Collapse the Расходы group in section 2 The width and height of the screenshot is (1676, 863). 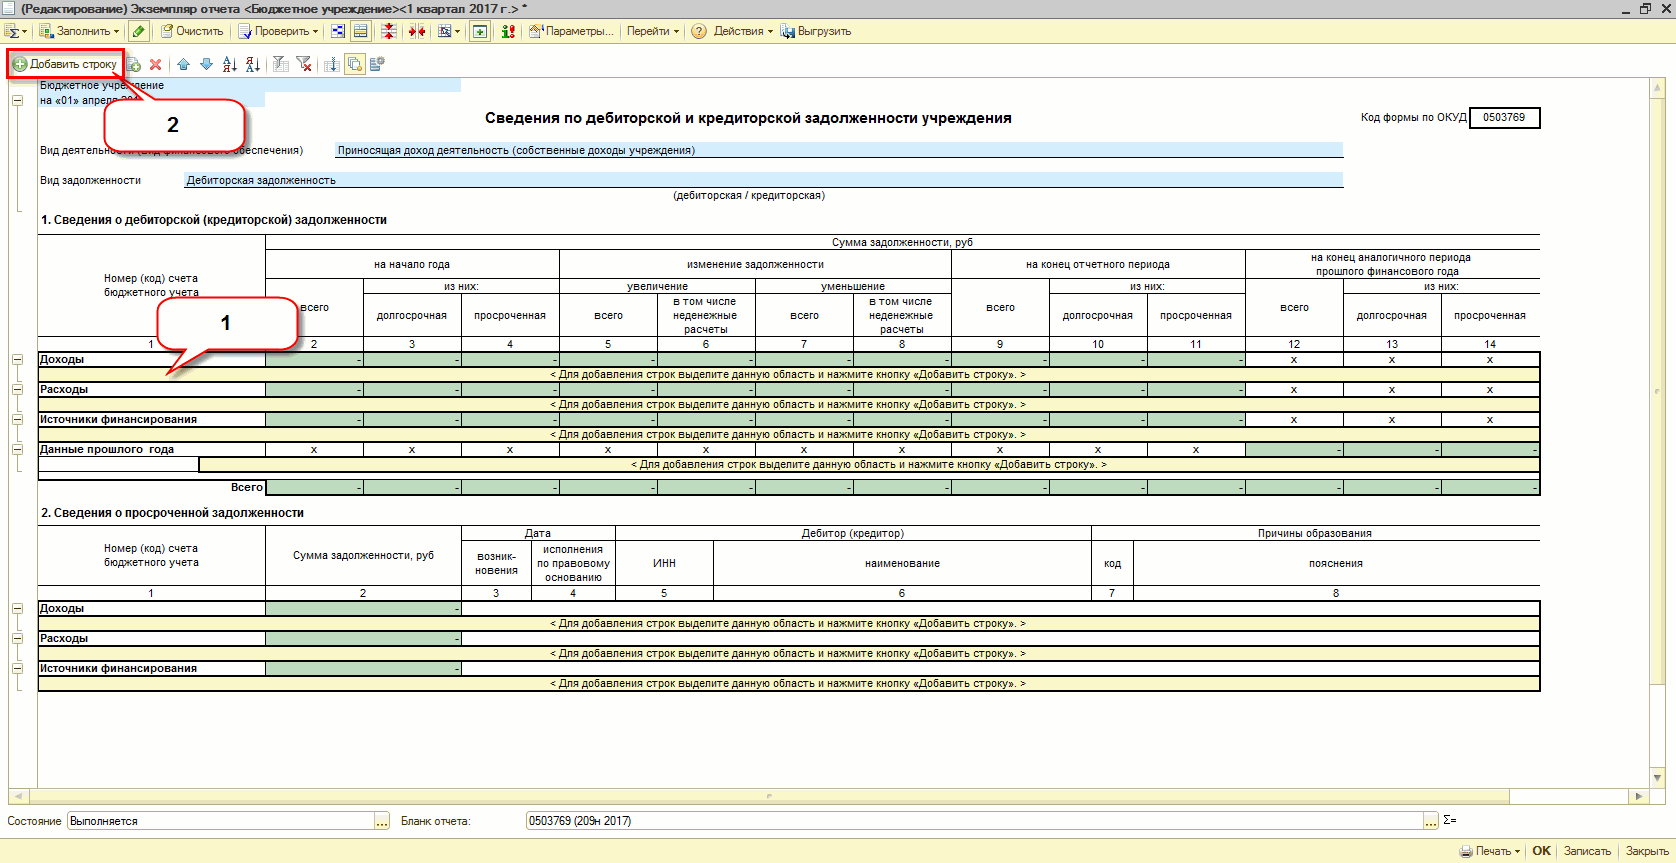(17, 638)
